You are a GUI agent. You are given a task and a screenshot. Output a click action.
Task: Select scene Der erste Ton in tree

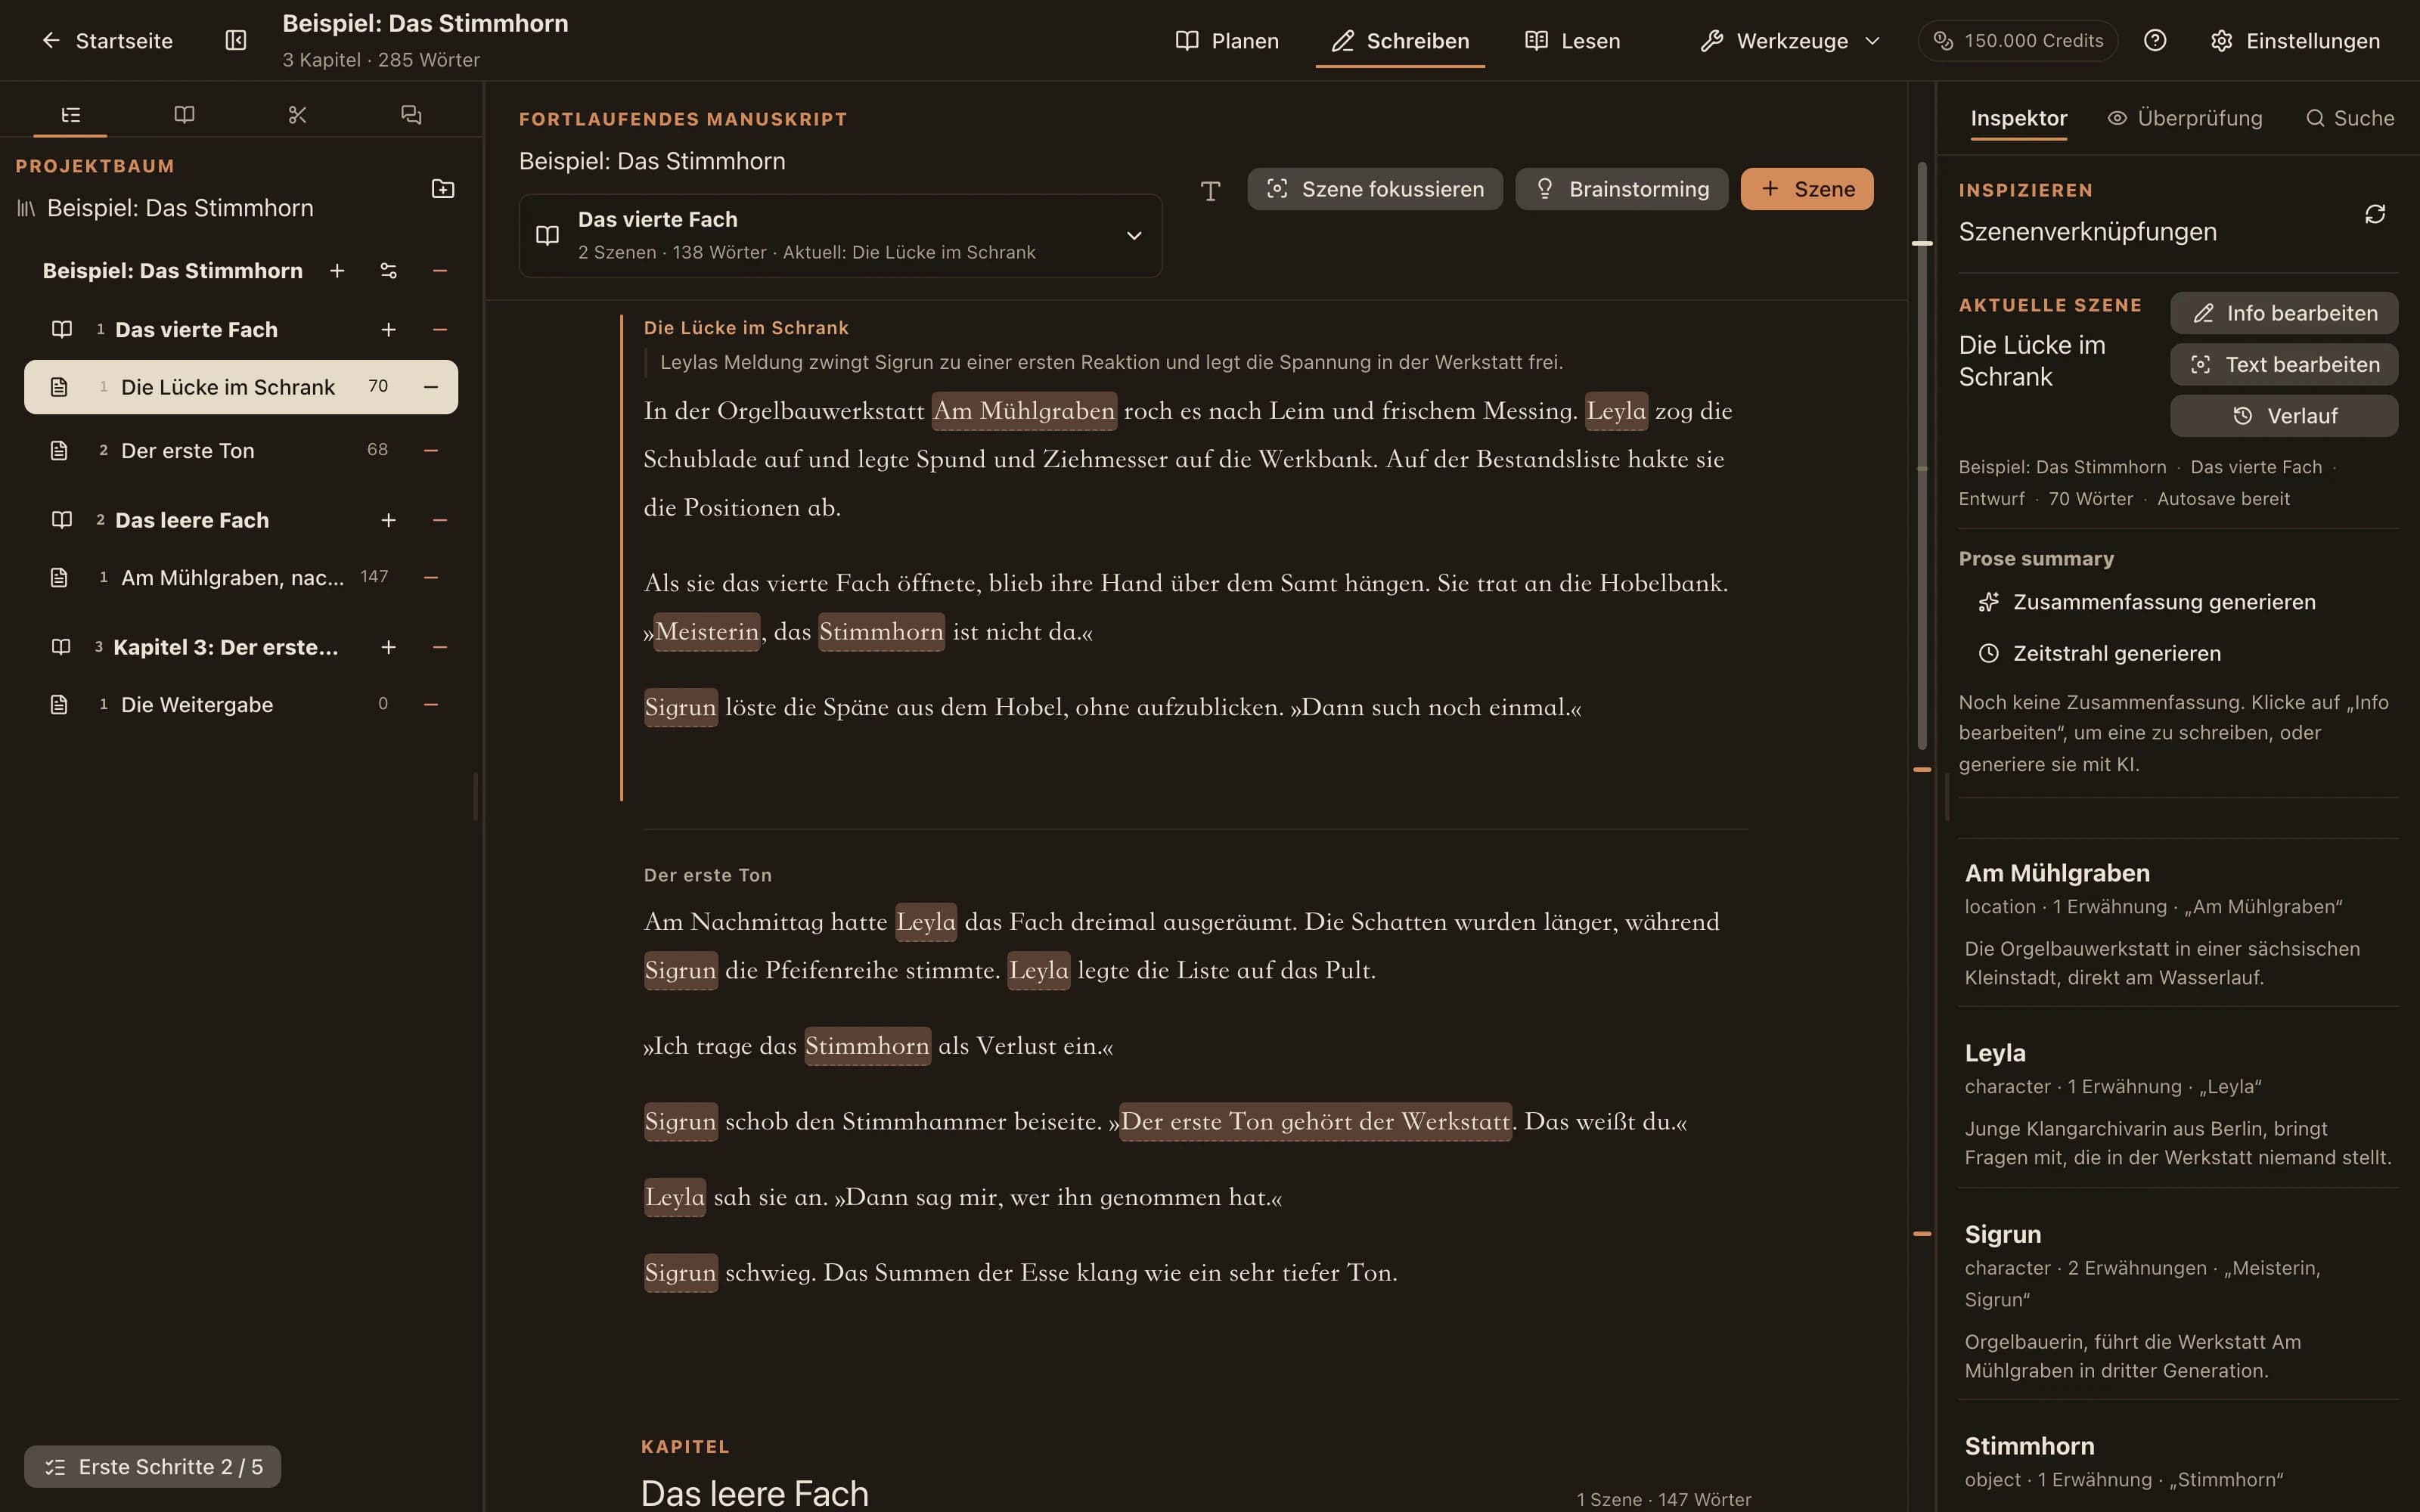(x=241, y=451)
